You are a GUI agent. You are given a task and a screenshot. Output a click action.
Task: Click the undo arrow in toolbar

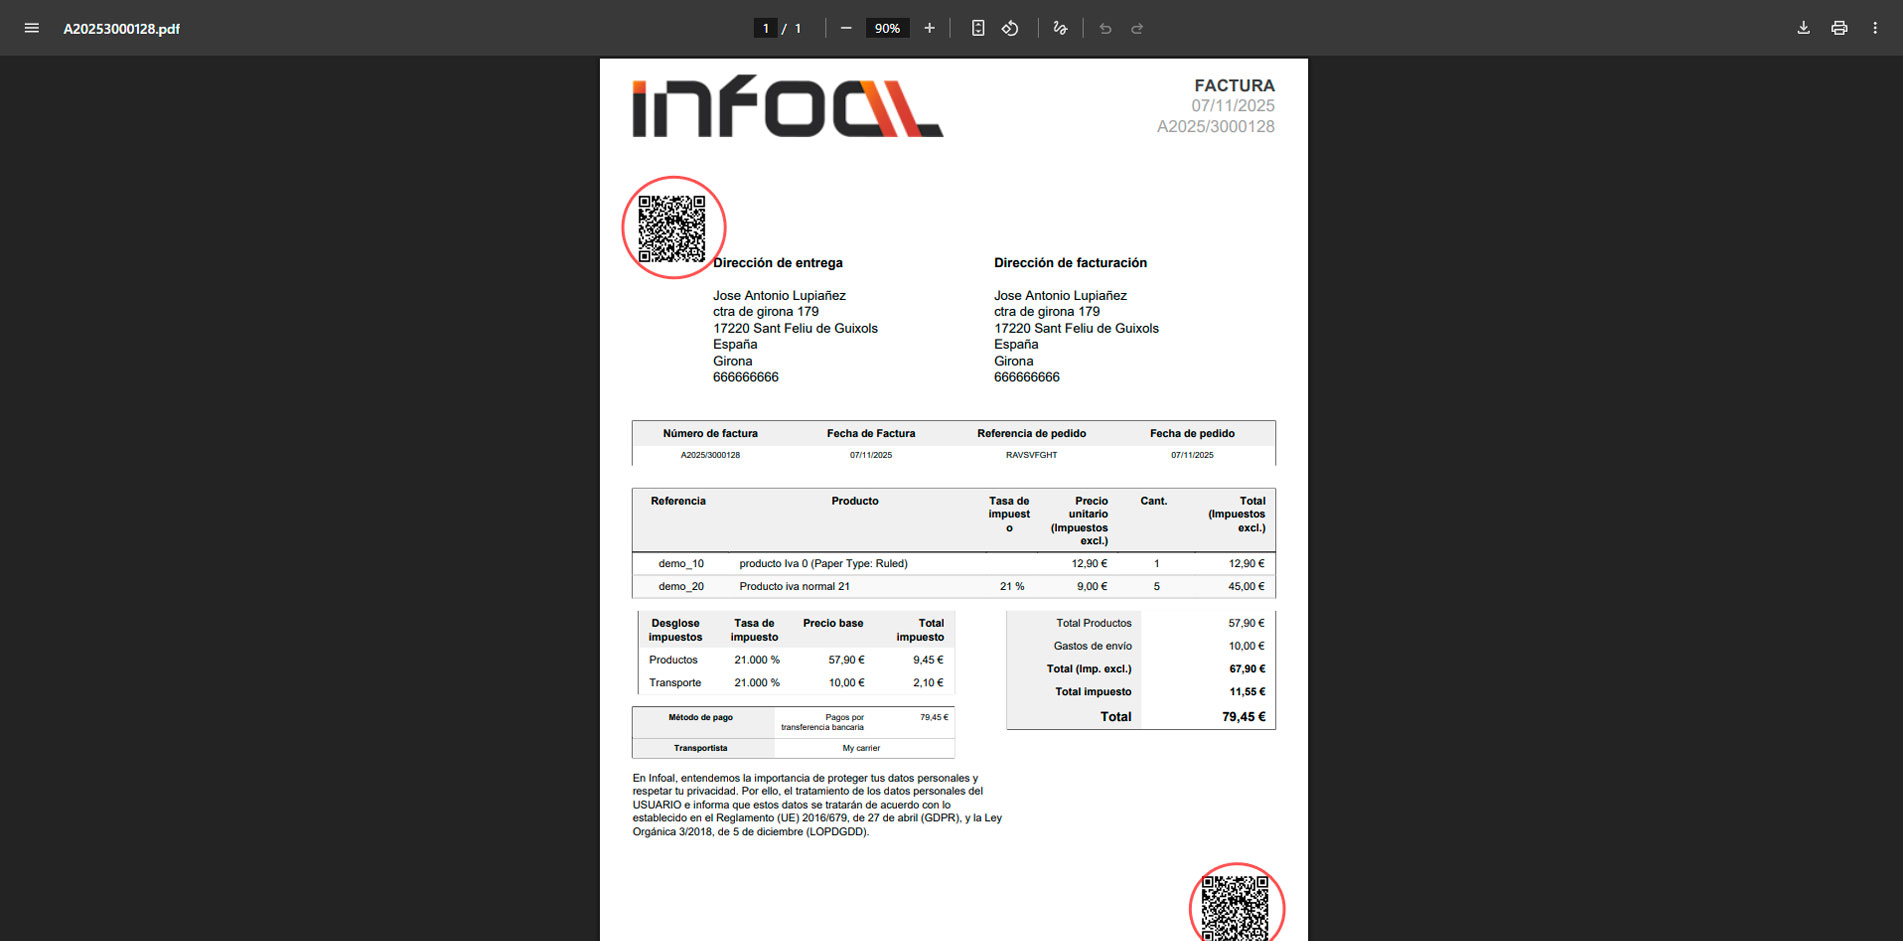pos(1105,28)
